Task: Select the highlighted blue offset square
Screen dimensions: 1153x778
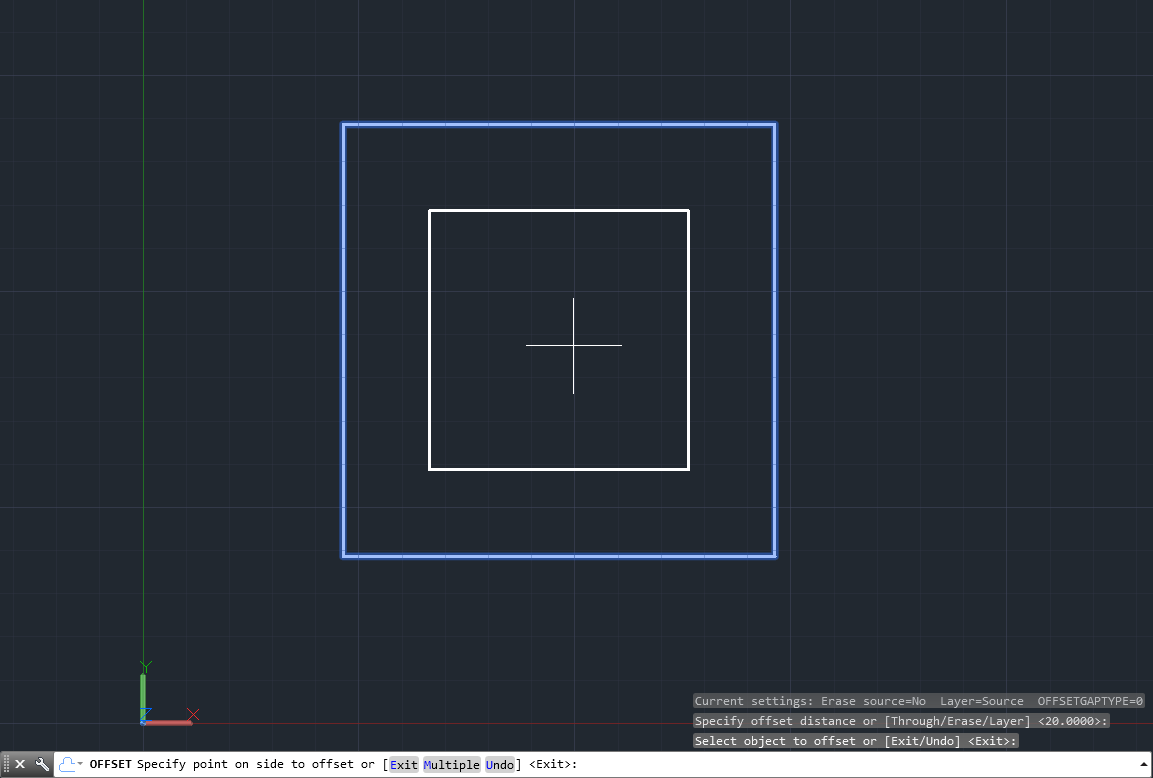Action: tap(559, 124)
